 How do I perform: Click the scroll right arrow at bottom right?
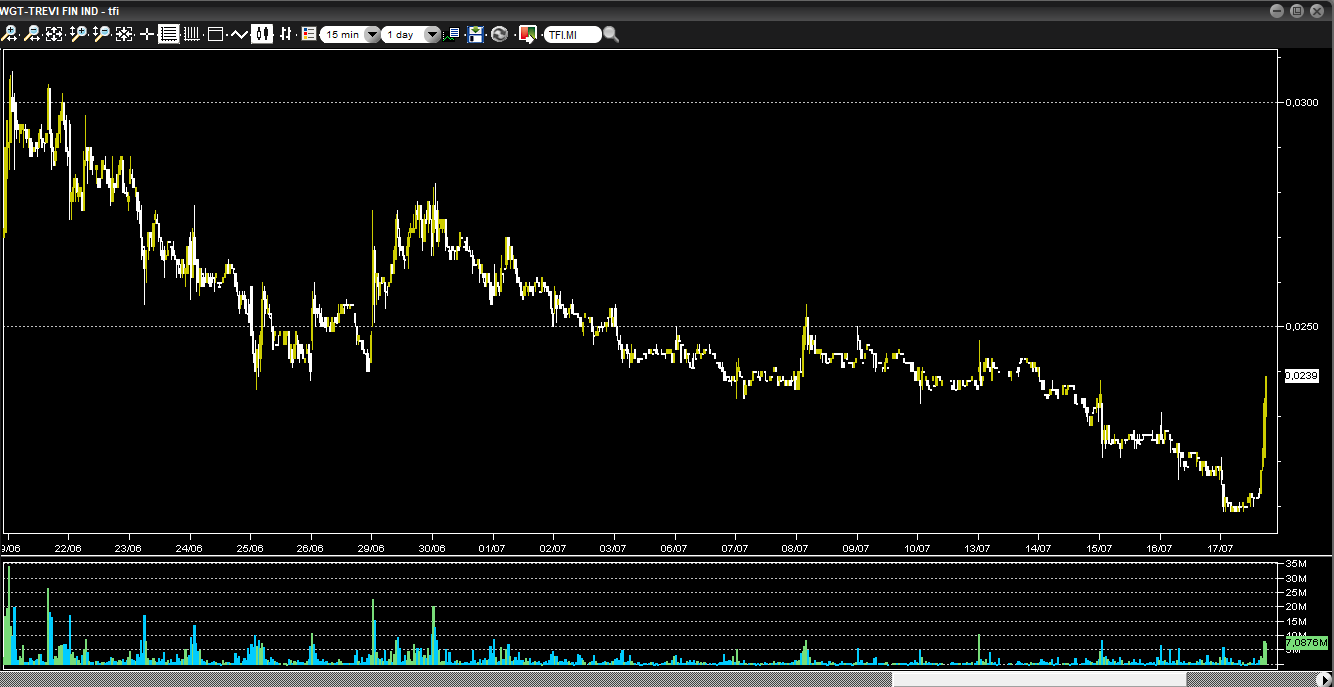[x=1325, y=679]
